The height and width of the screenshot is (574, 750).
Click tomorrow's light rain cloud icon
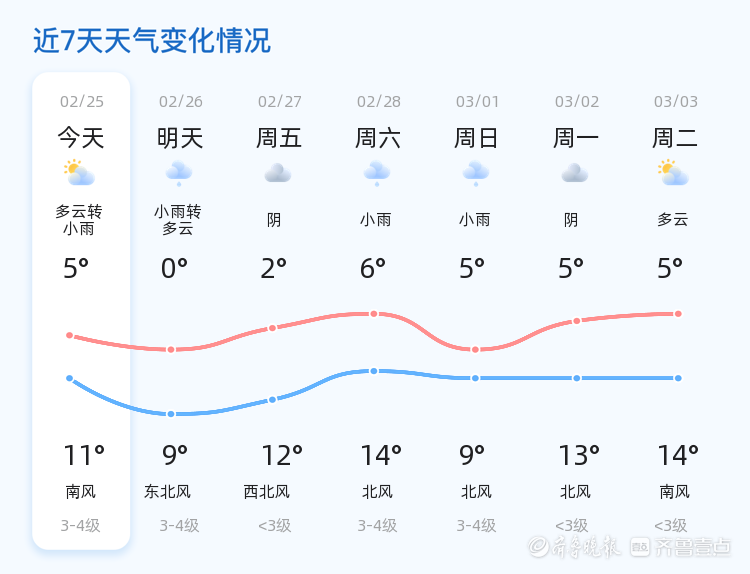(179, 173)
